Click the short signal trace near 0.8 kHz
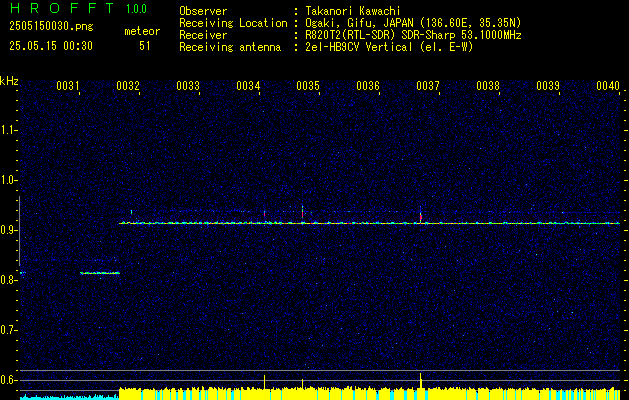The width and height of the screenshot is (629, 400). click(100, 273)
